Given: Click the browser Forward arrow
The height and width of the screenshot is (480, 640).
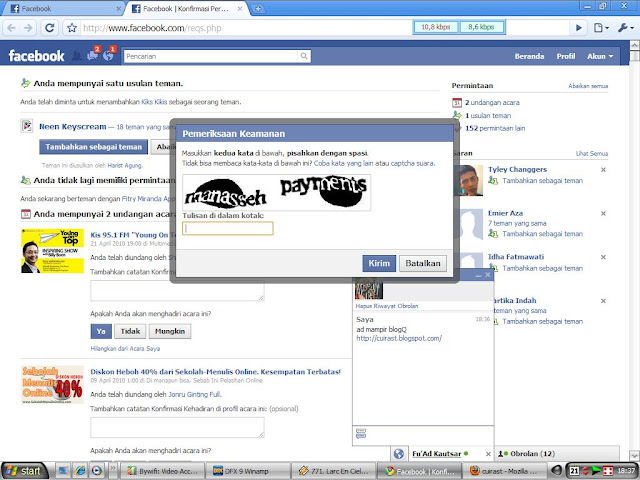Looking at the screenshot, I should (x=28, y=28).
